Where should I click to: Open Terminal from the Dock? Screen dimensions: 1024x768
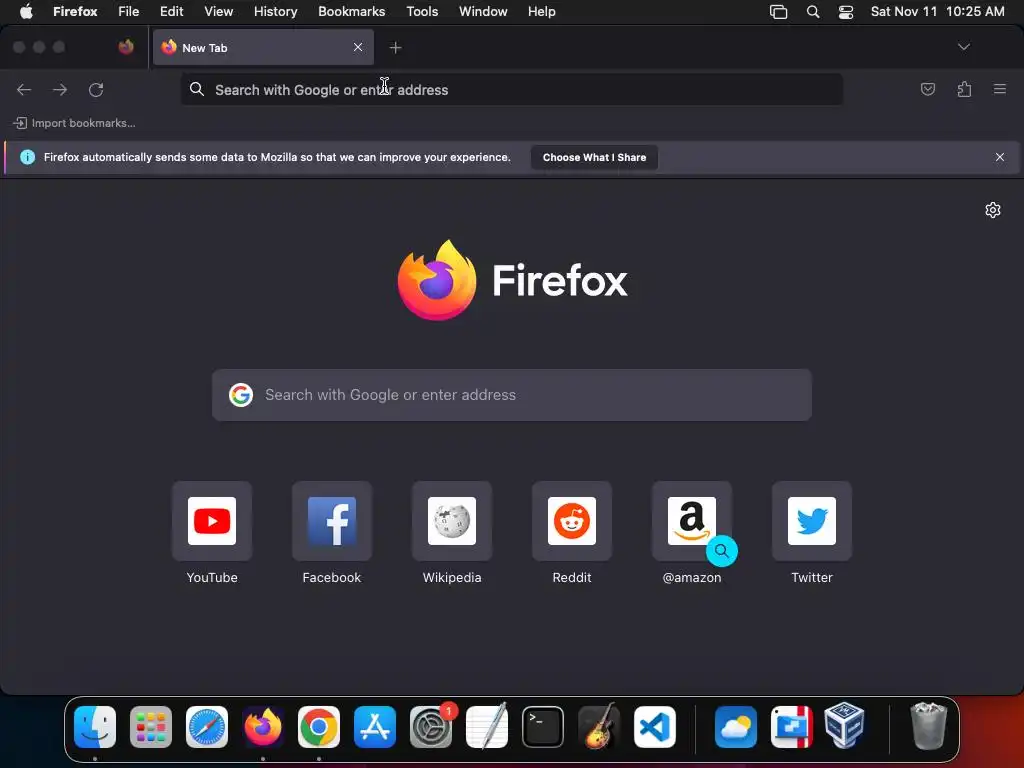click(543, 726)
